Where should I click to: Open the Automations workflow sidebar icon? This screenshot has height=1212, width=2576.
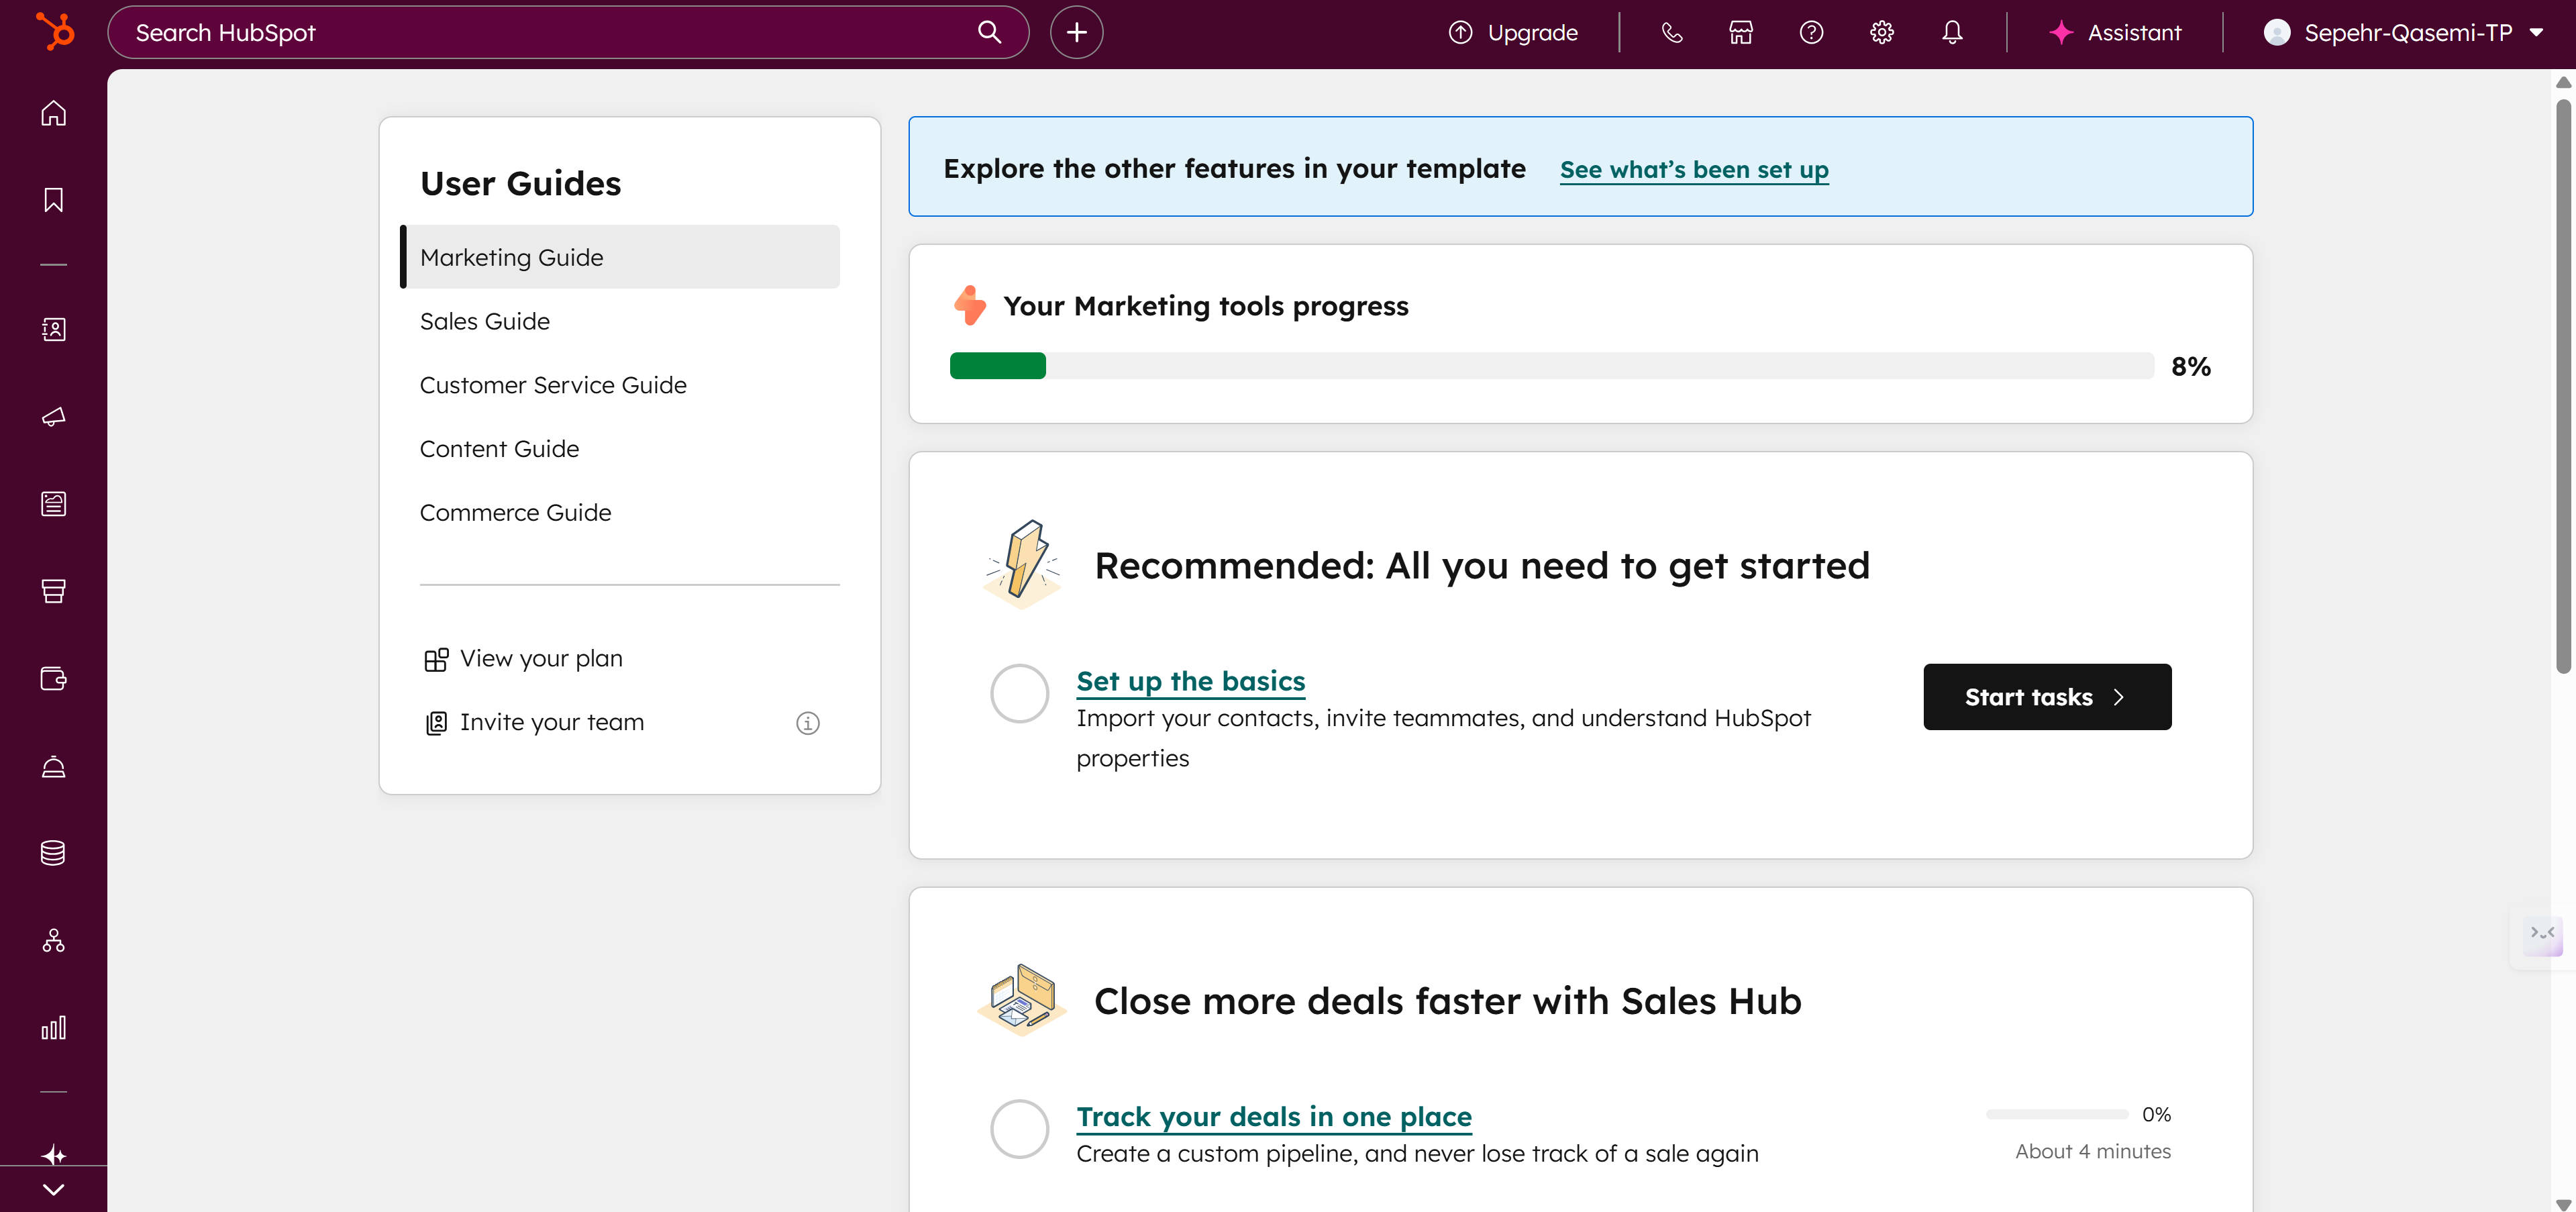[53, 940]
